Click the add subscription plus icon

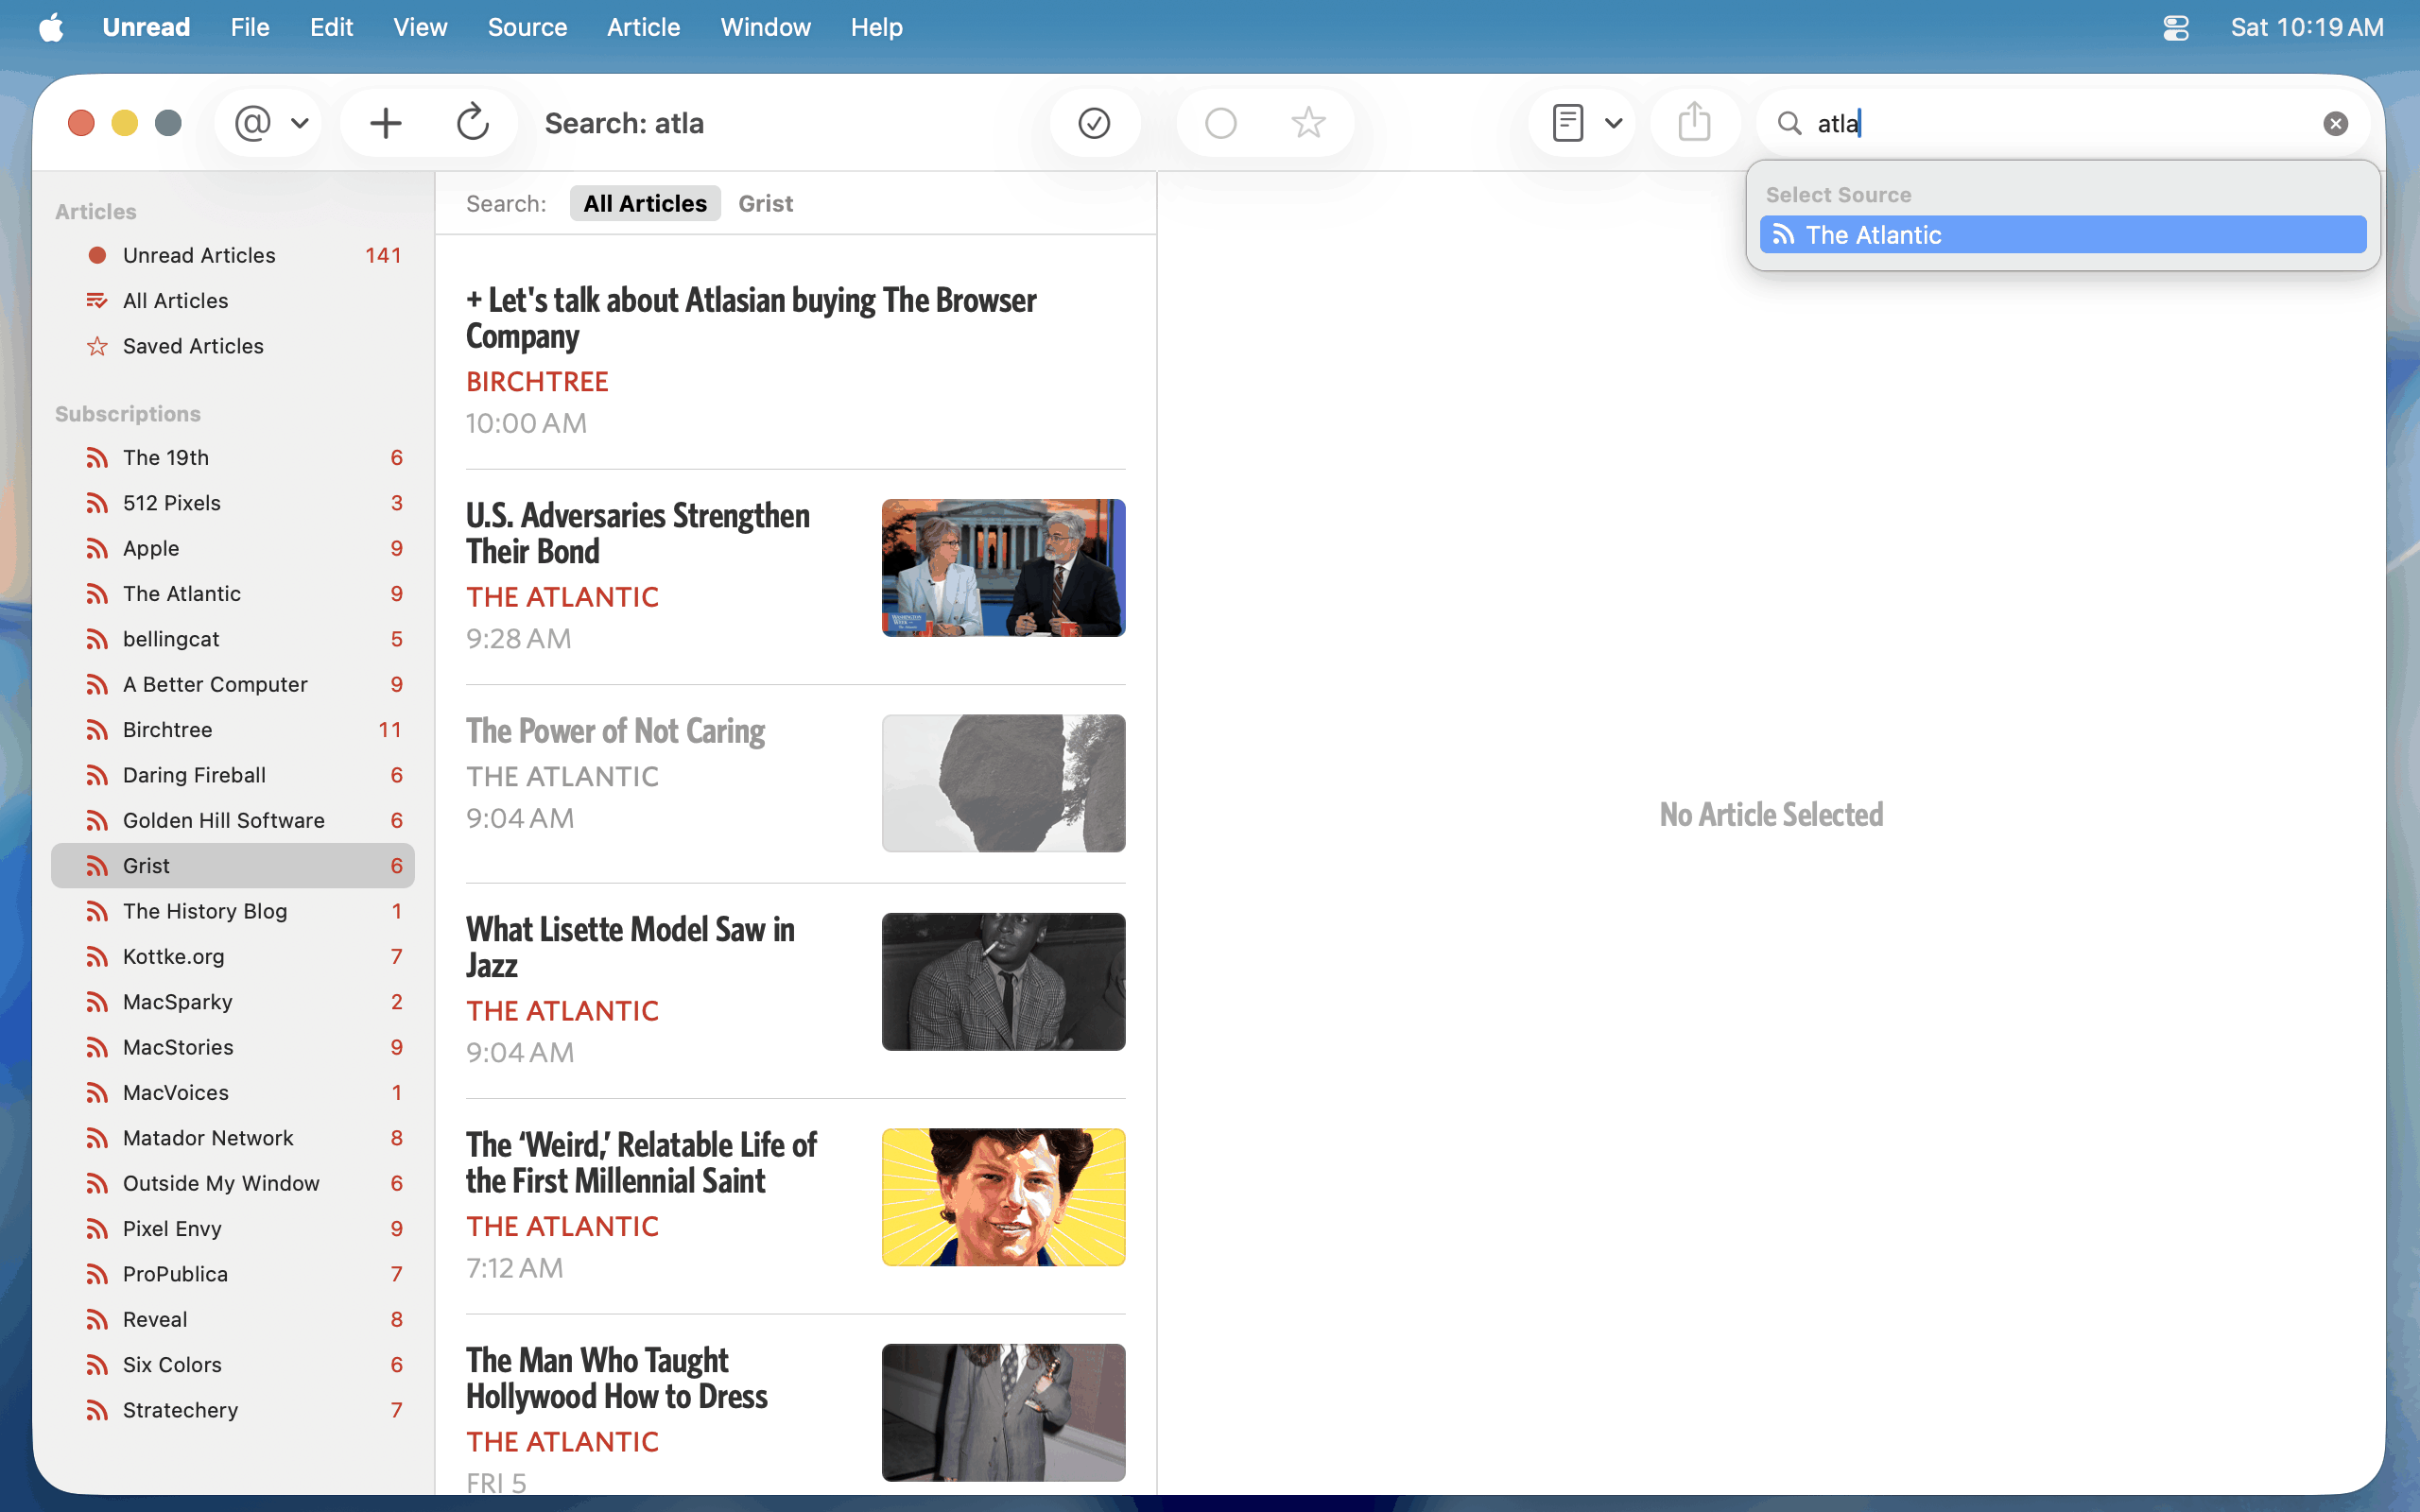tap(385, 123)
